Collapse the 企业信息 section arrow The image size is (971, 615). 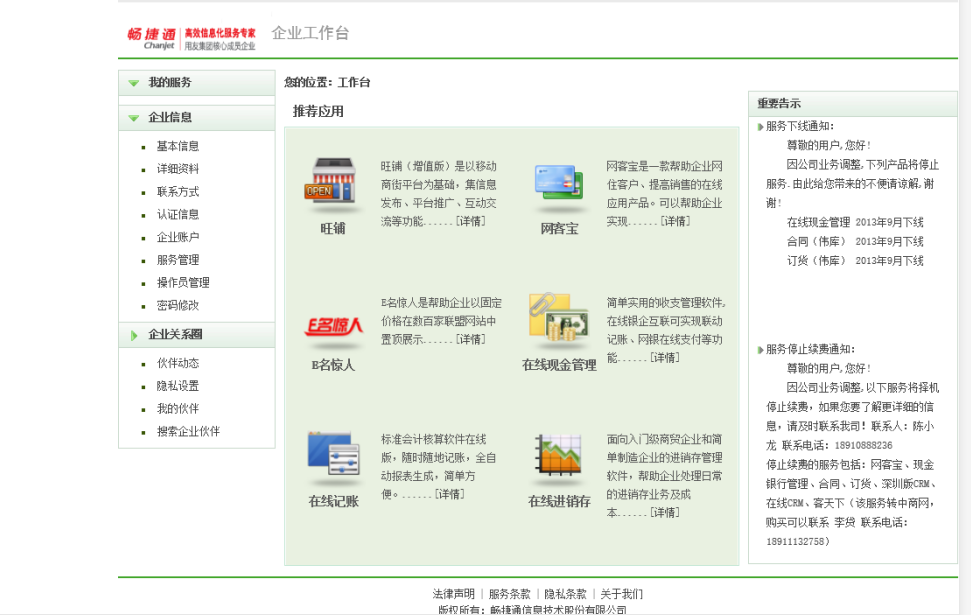click(133, 118)
